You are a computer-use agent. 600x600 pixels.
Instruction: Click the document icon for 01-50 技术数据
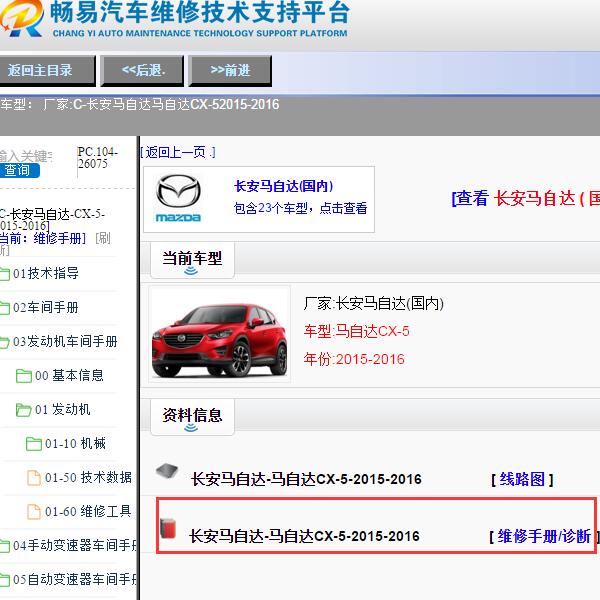pyautogui.click(x=34, y=478)
